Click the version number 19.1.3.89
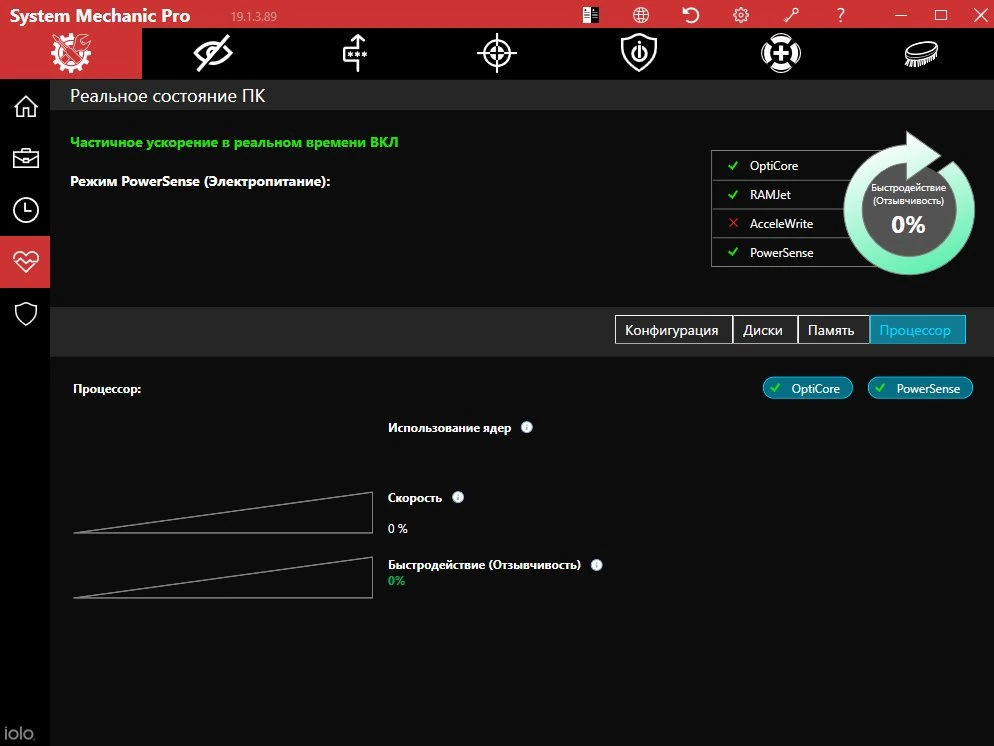994x746 pixels. (254, 16)
